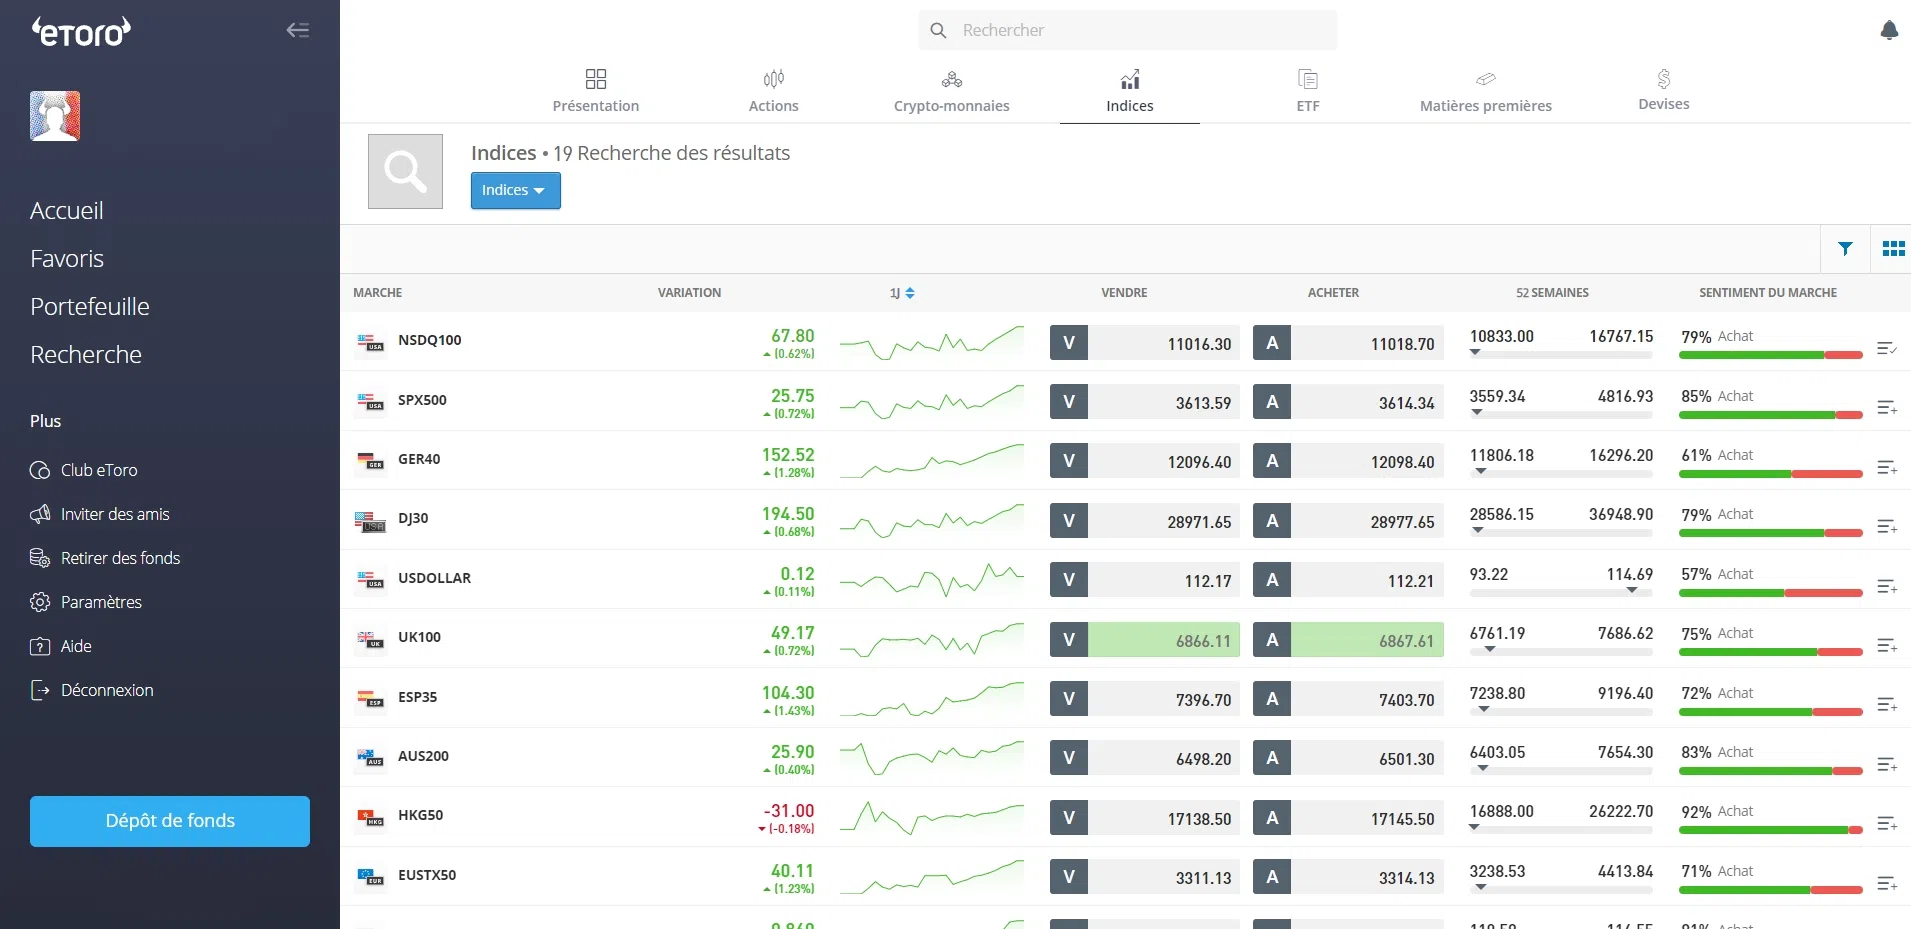Viewport: 1911px width, 929px height.
Task: Add DJ30 to watchlist icon
Action: click(1887, 526)
